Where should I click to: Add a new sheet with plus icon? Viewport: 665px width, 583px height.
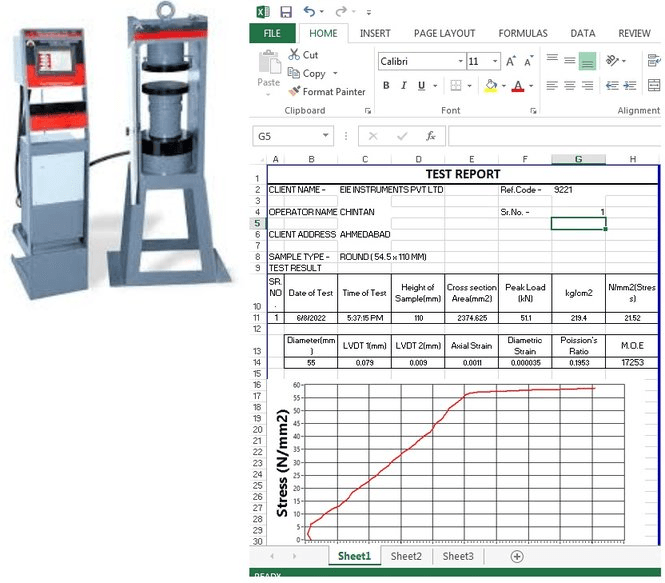[x=517, y=556]
